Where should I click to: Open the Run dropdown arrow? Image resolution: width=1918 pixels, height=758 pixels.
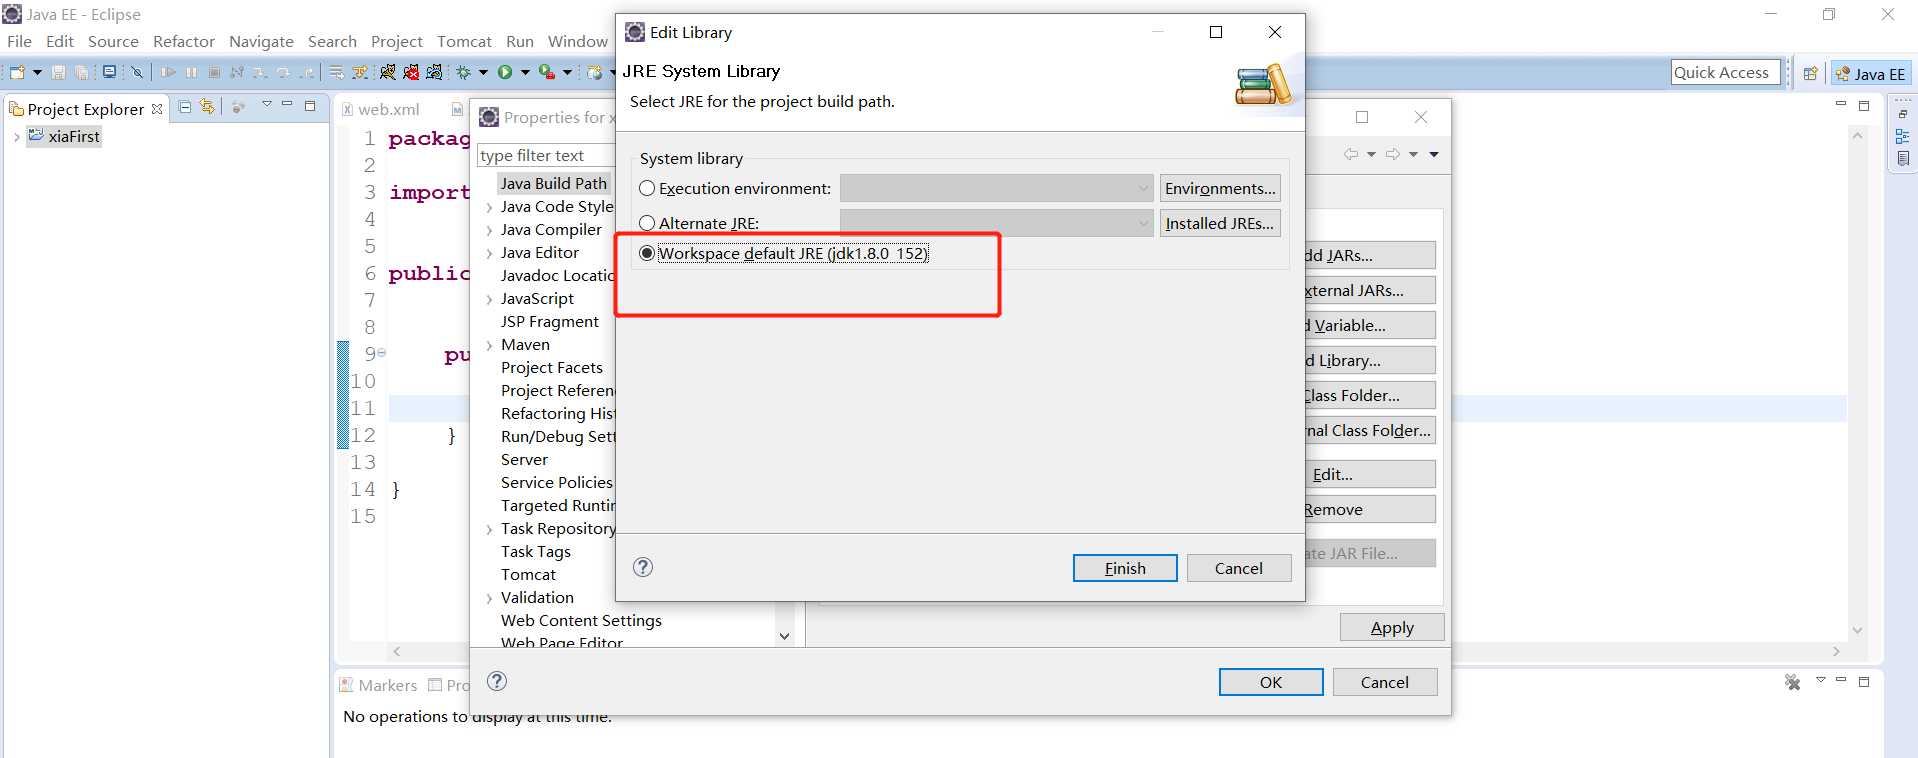click(x=525, y=72)
